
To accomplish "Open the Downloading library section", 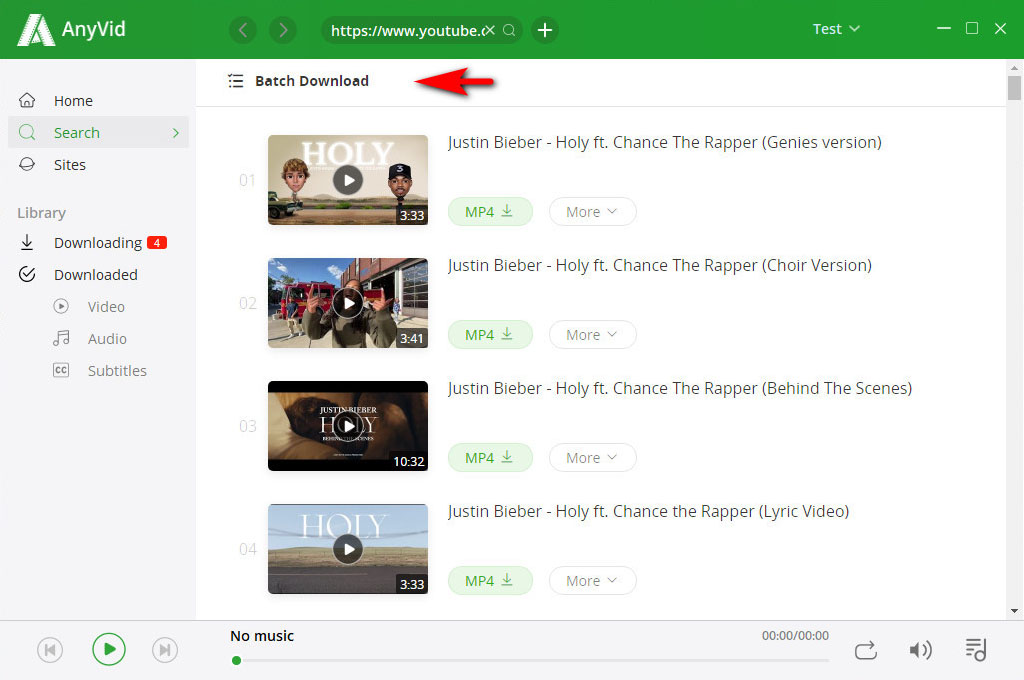I will coord(99,242).
